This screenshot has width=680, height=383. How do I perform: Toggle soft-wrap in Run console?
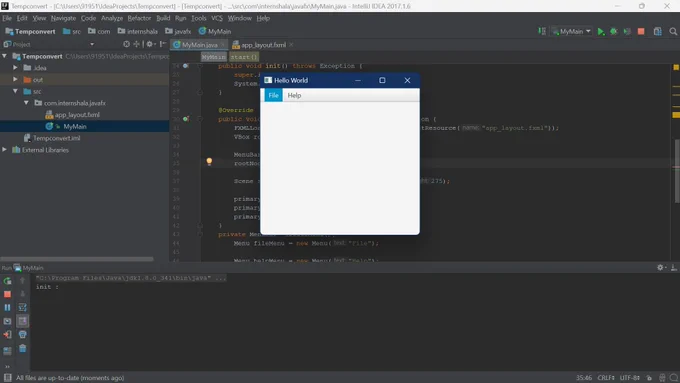(23, 308)
